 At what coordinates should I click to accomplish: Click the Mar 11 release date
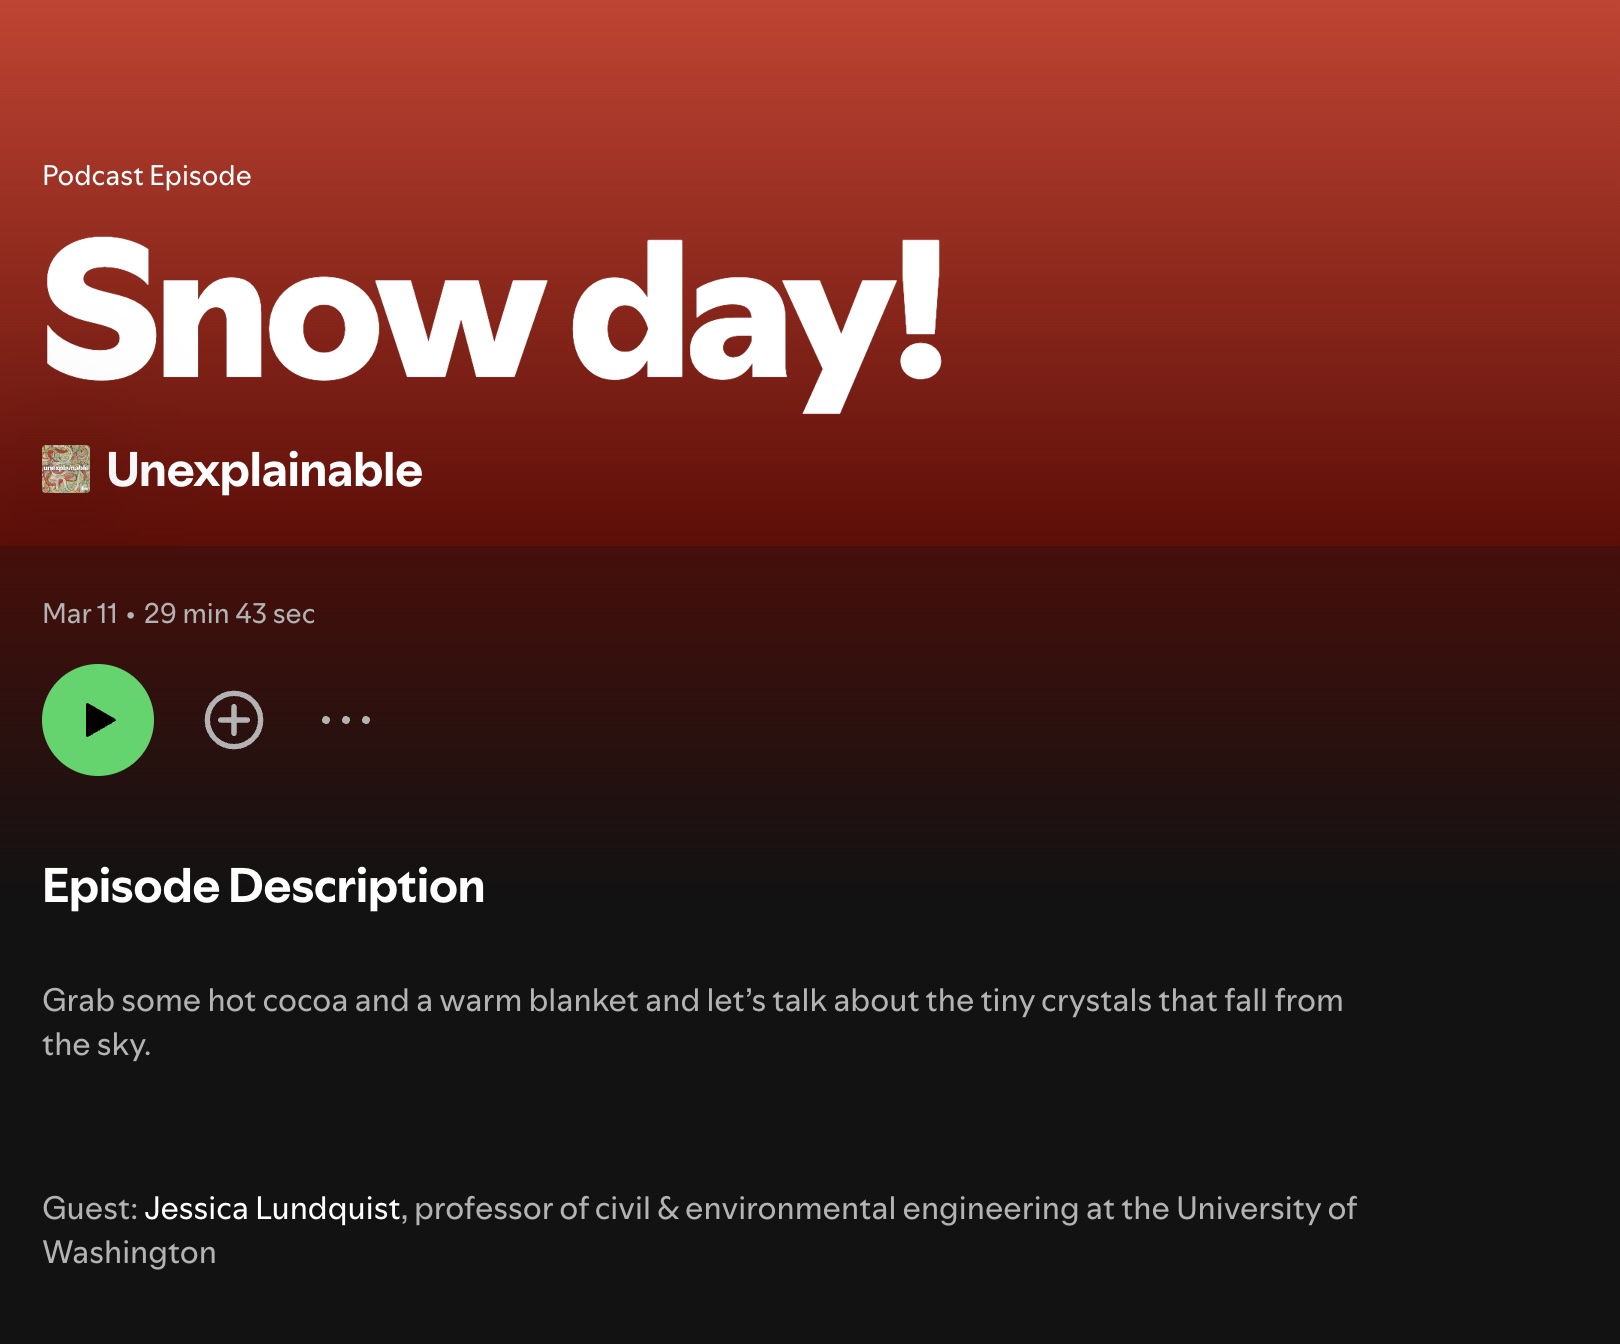(80, 613)
